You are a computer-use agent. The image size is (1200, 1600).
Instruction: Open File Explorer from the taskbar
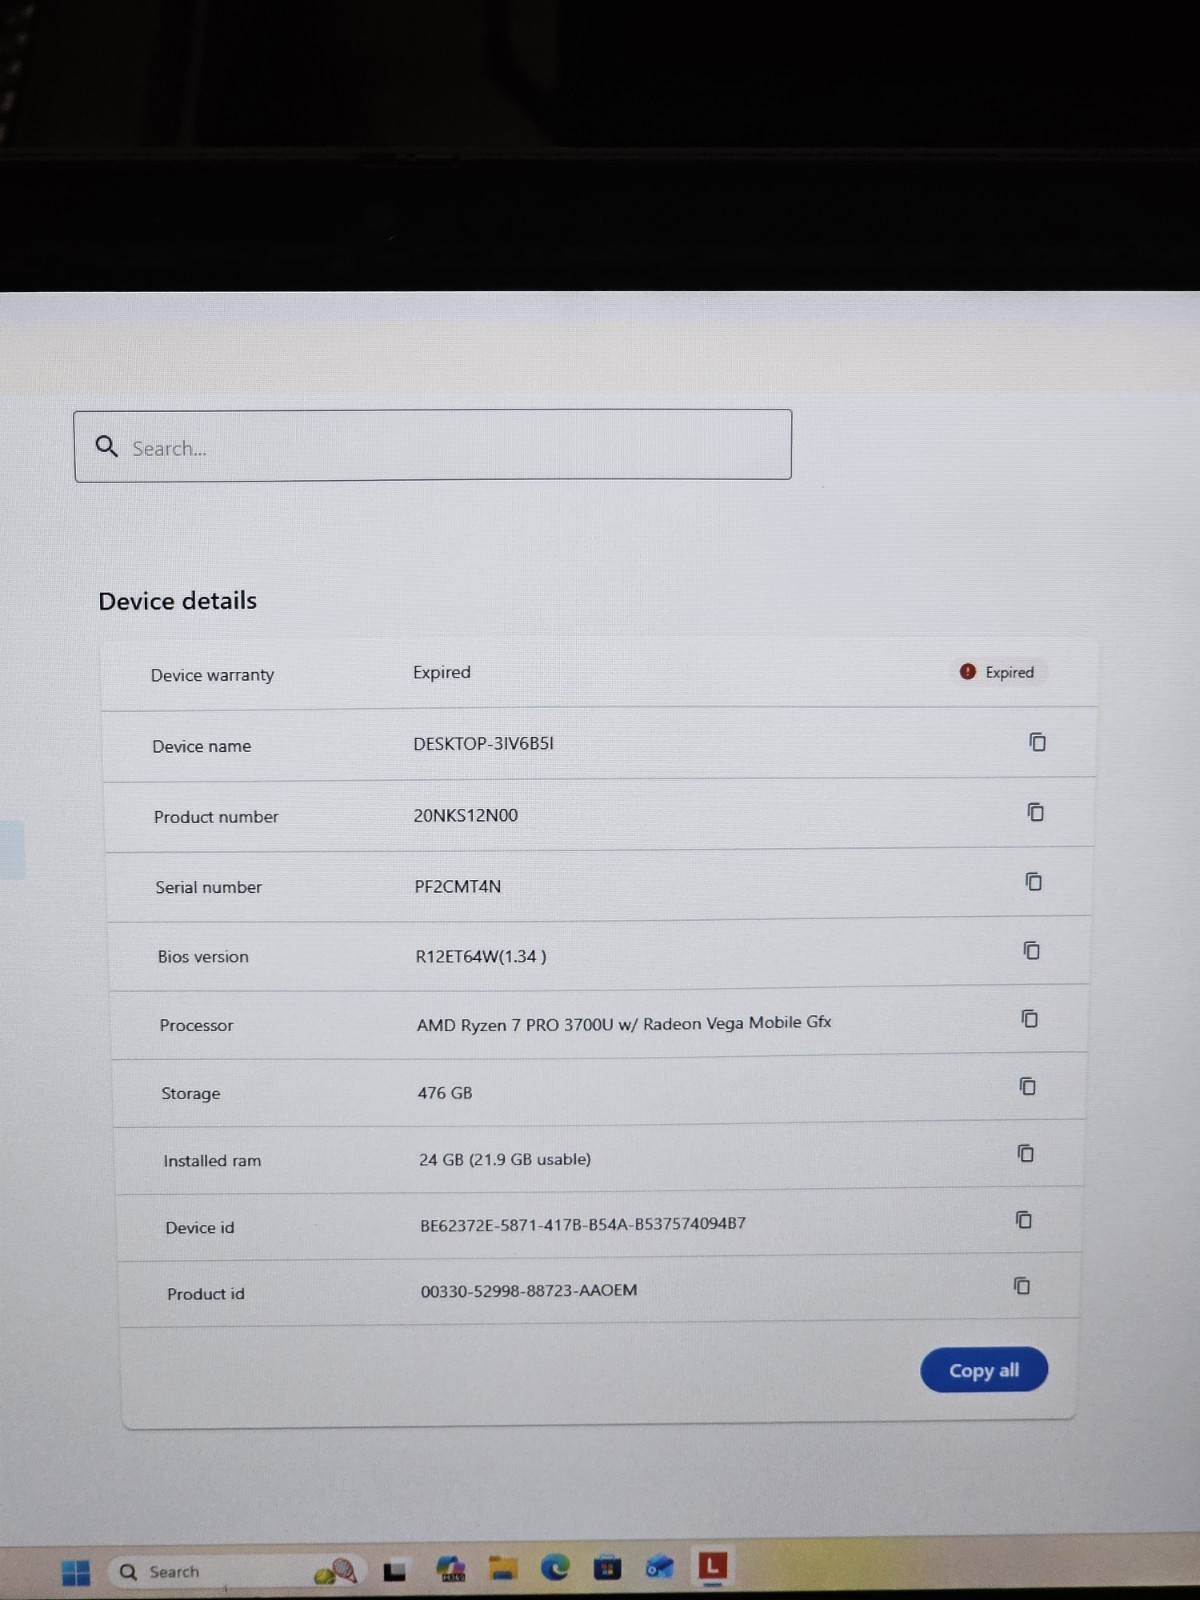(503, 1569)
